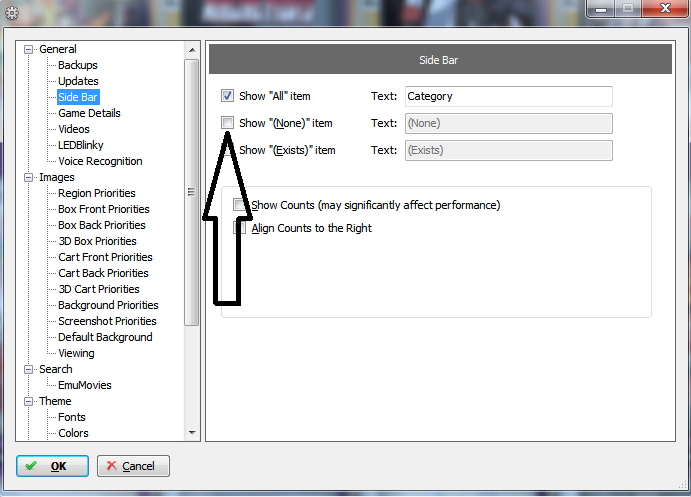
Task: Select Region Priorities under Images
Action: point(97,193)
